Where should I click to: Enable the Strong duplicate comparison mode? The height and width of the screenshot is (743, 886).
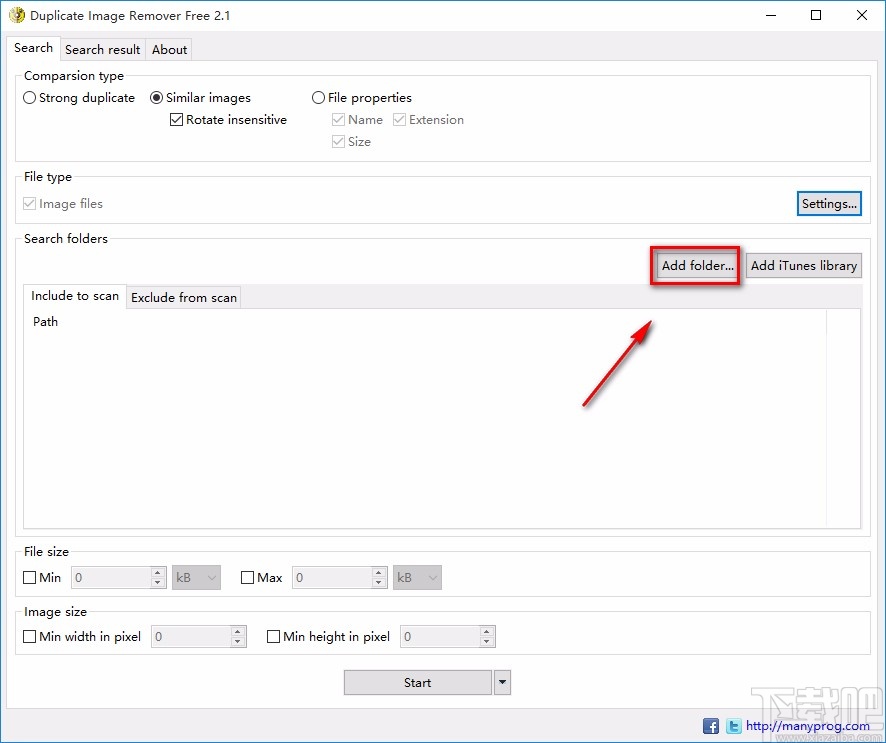30,97
